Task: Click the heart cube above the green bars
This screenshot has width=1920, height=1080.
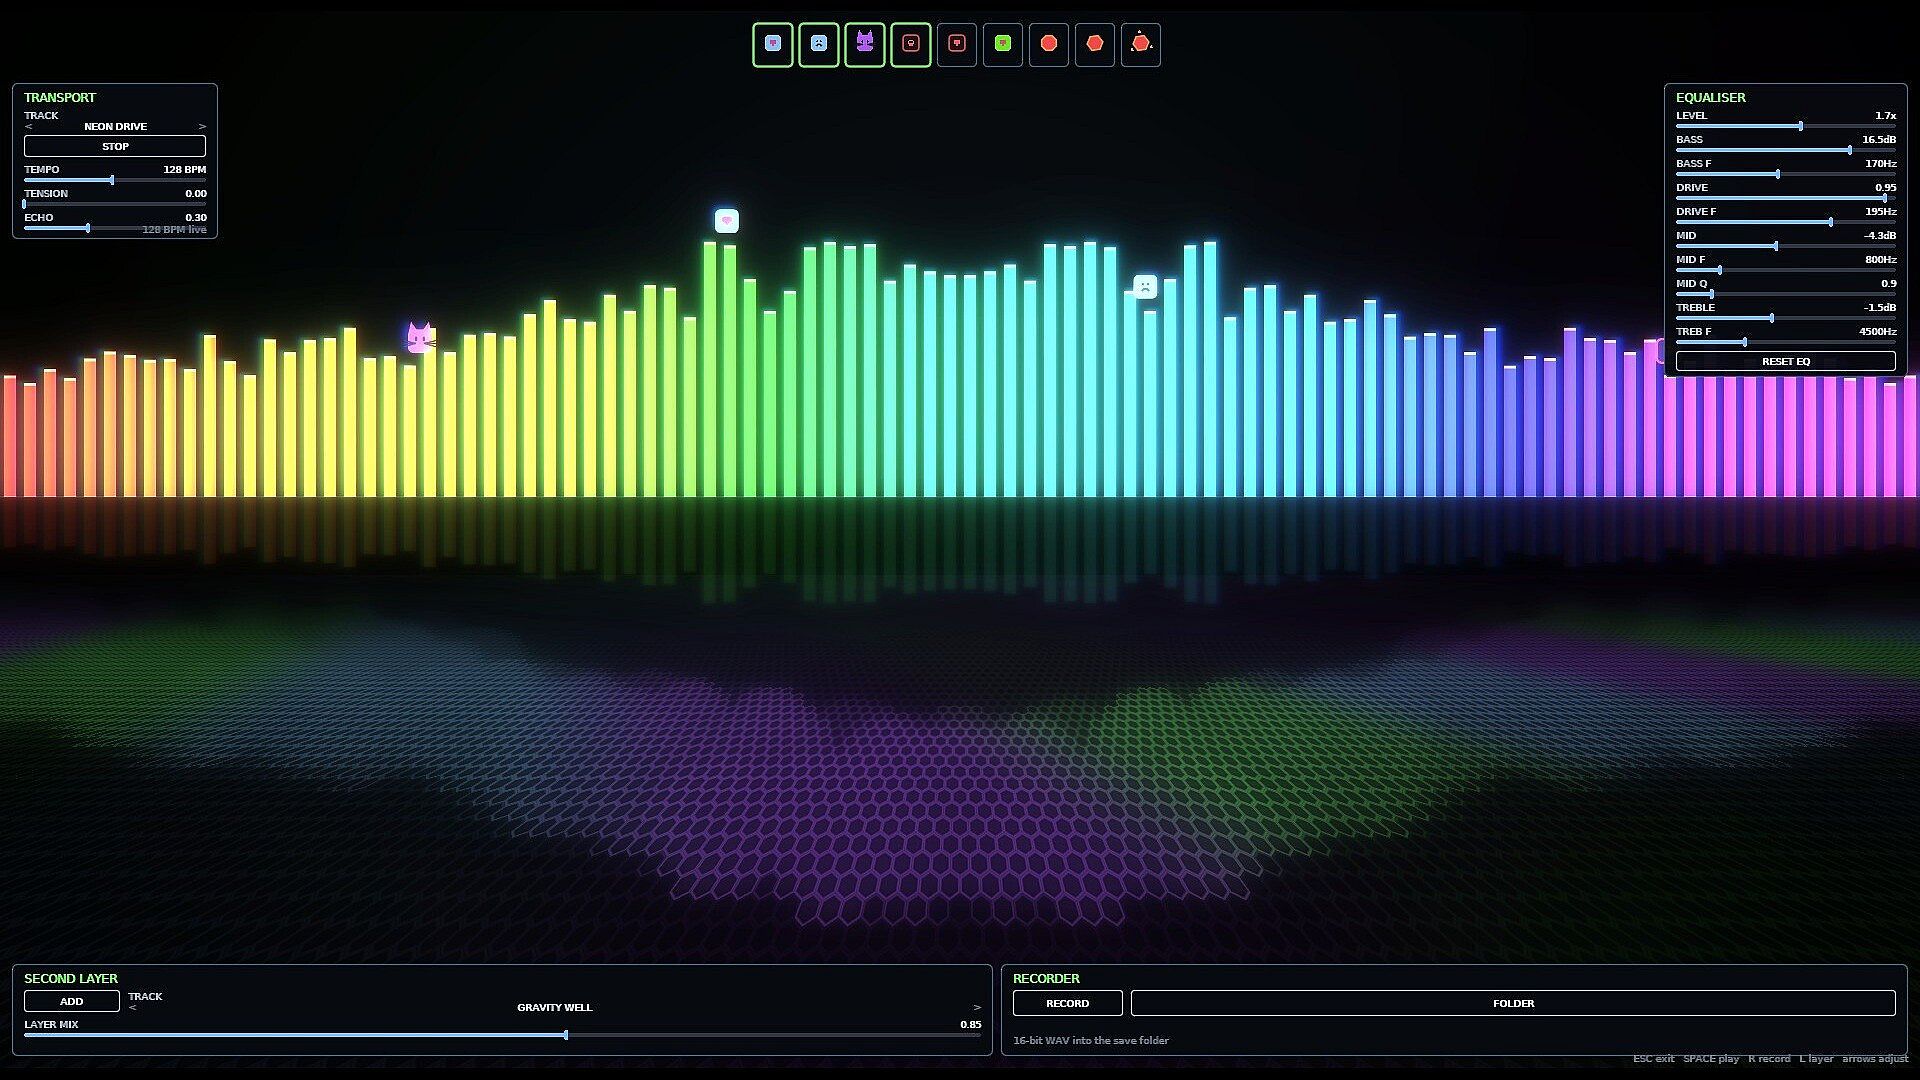Action: [727, 221]
